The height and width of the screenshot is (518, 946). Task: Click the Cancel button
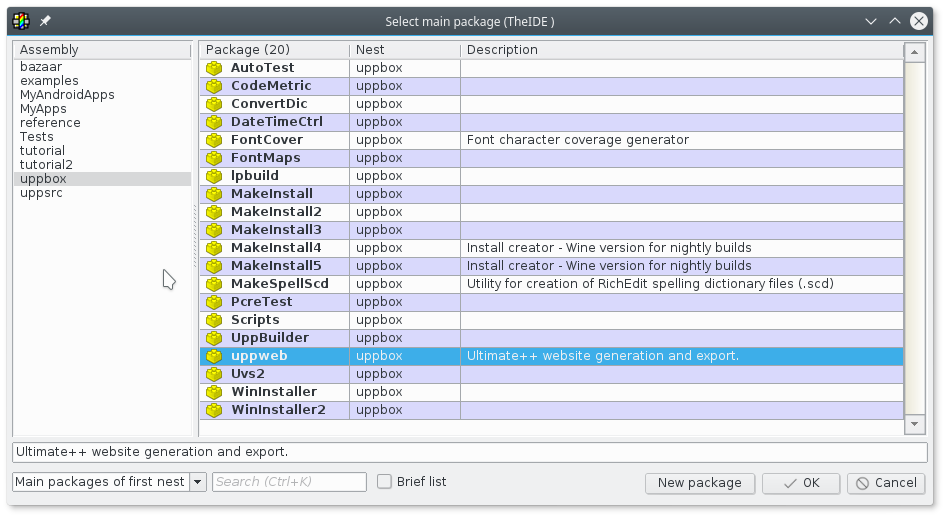[x=886, y=483]
